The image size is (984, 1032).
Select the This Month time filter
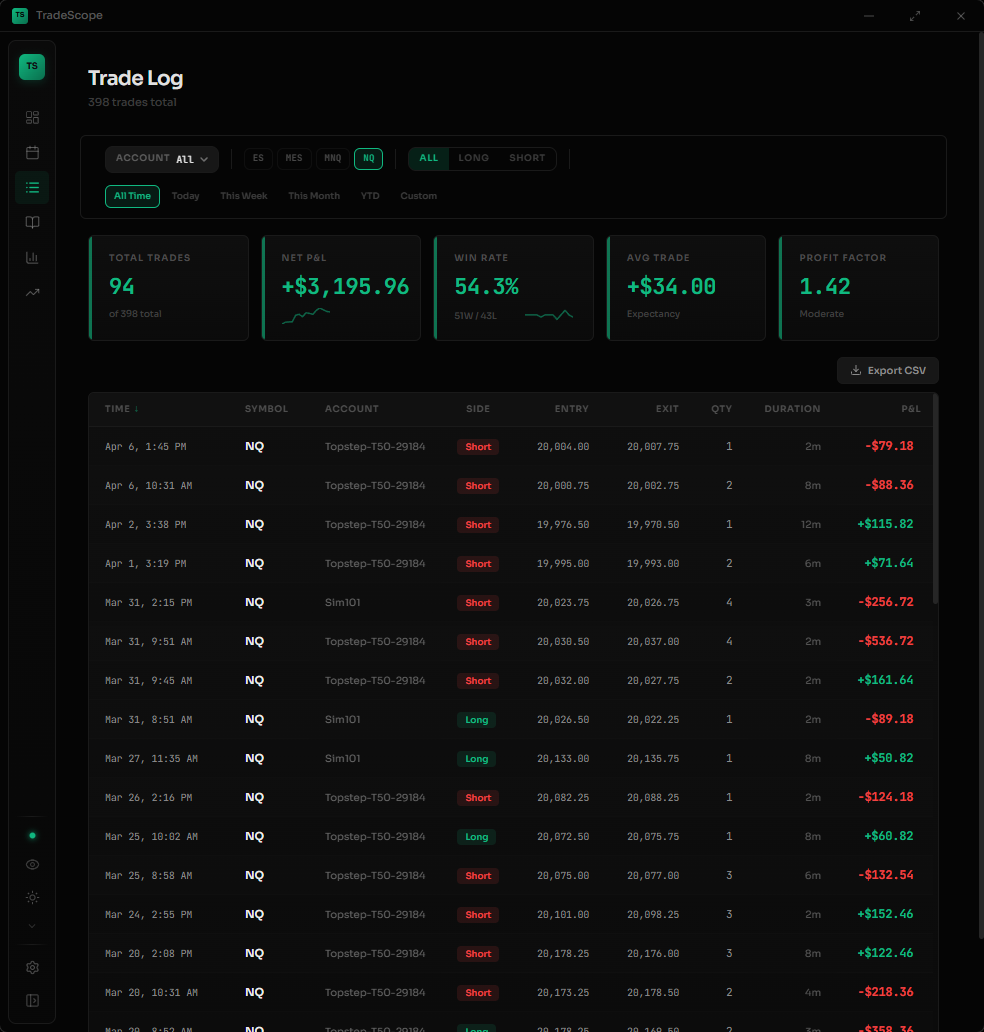click(x=314, y=195)
